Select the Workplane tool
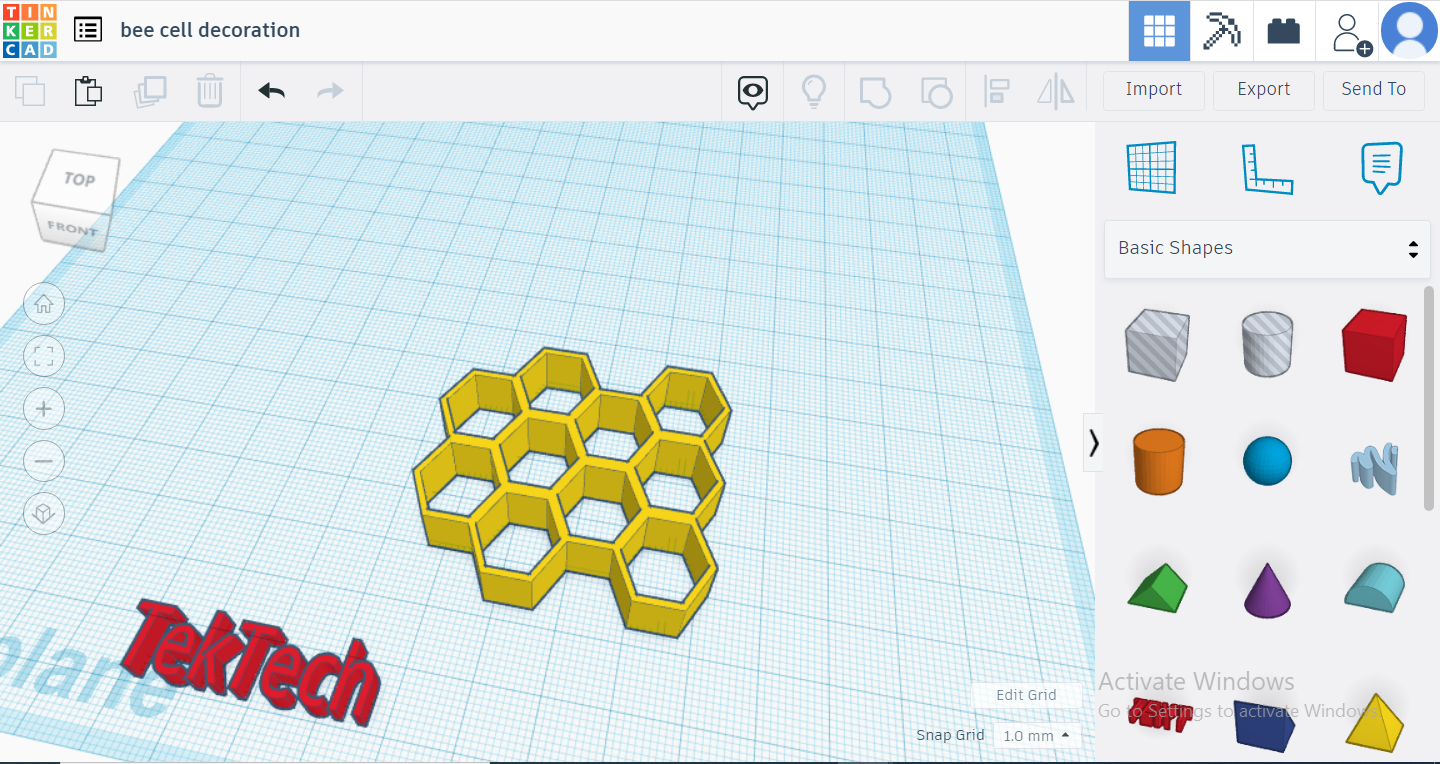Screen dimensions: 1440x764 pos(1151,167)
